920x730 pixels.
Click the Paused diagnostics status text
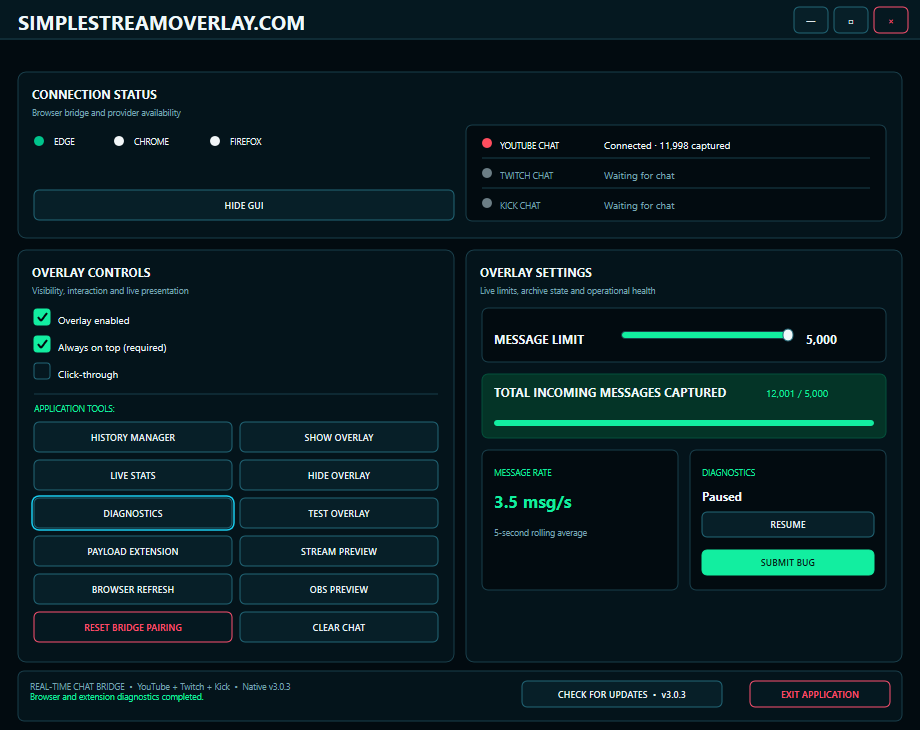tap(722, 496)
